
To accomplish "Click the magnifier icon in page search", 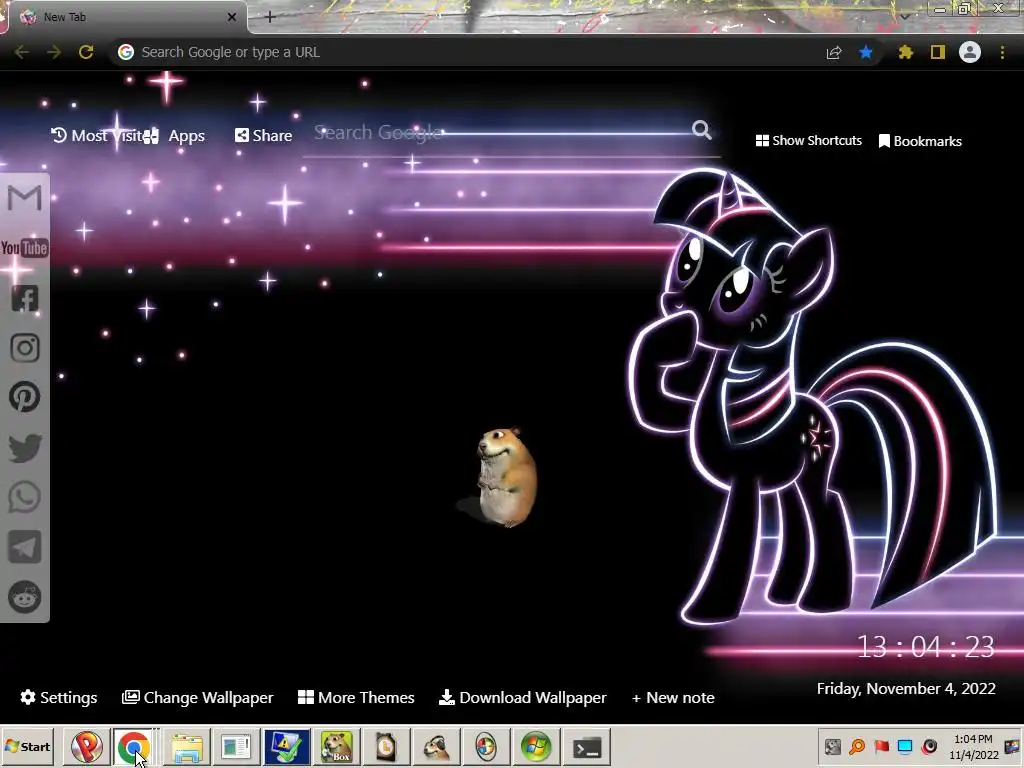I will tap(701, 130).
